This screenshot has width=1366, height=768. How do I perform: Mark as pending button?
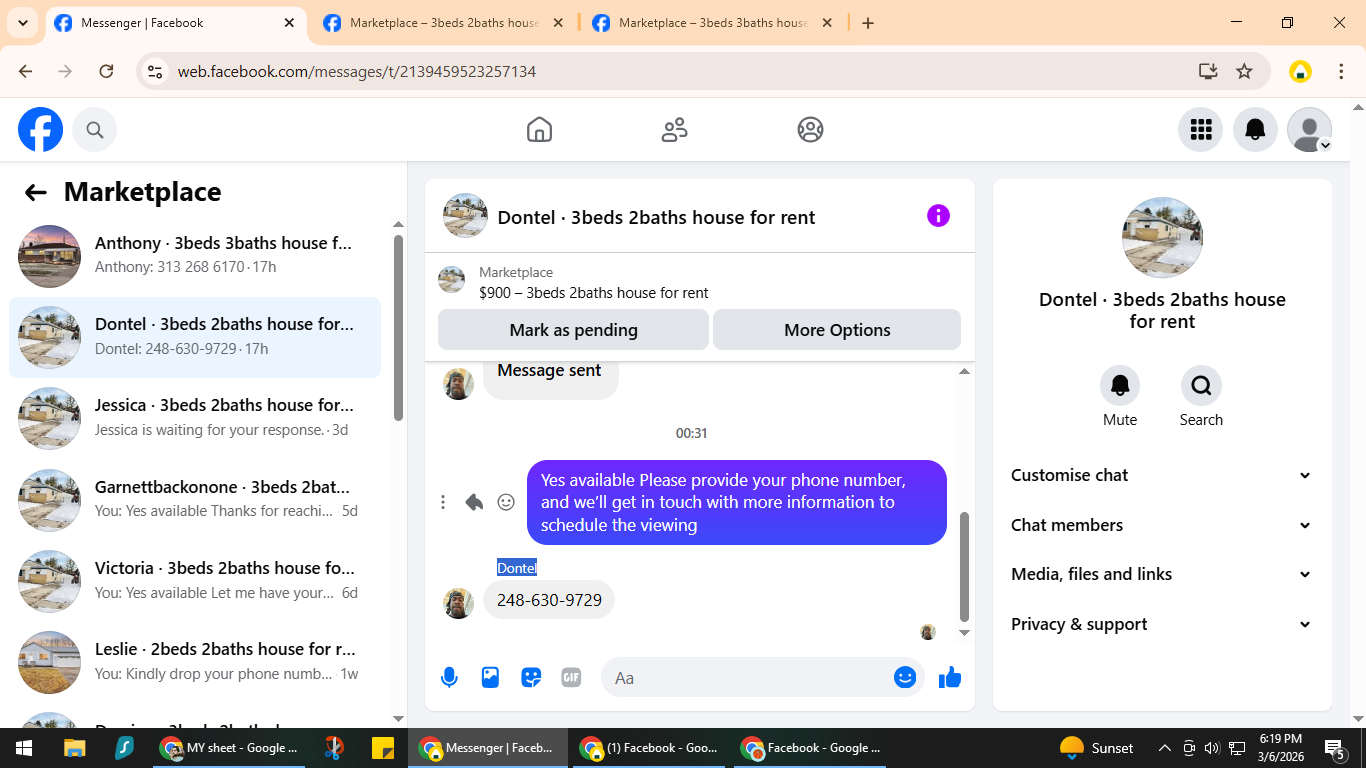pyautogui.click(x=573, y=330)
